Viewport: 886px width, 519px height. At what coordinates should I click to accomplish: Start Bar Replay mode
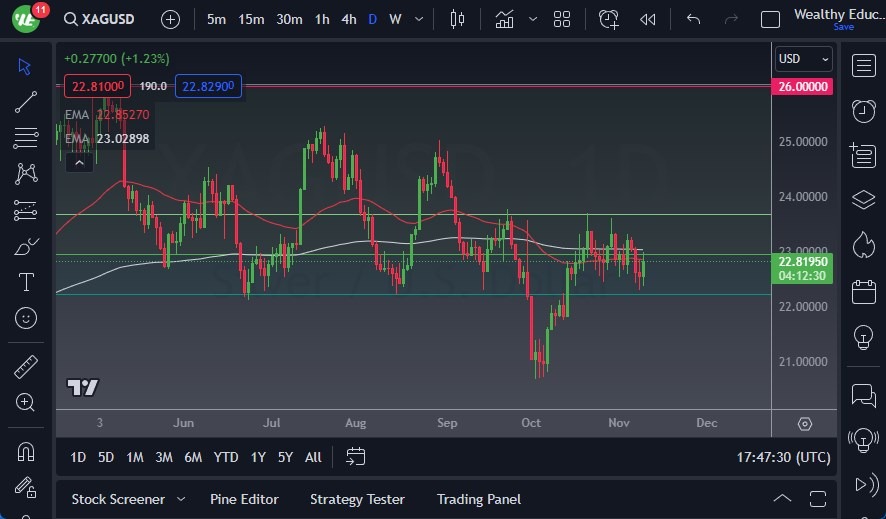[648, 19]
